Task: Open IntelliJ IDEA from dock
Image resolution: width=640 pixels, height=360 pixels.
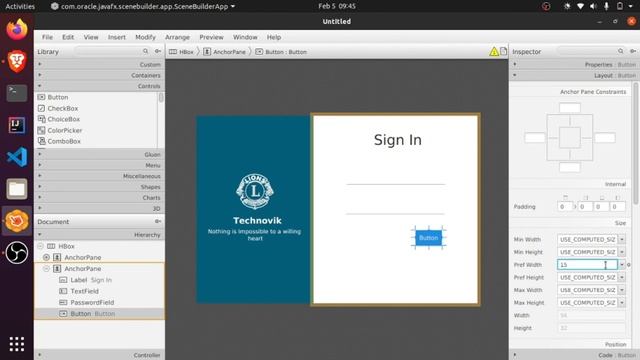Action: tap(17, 125)
